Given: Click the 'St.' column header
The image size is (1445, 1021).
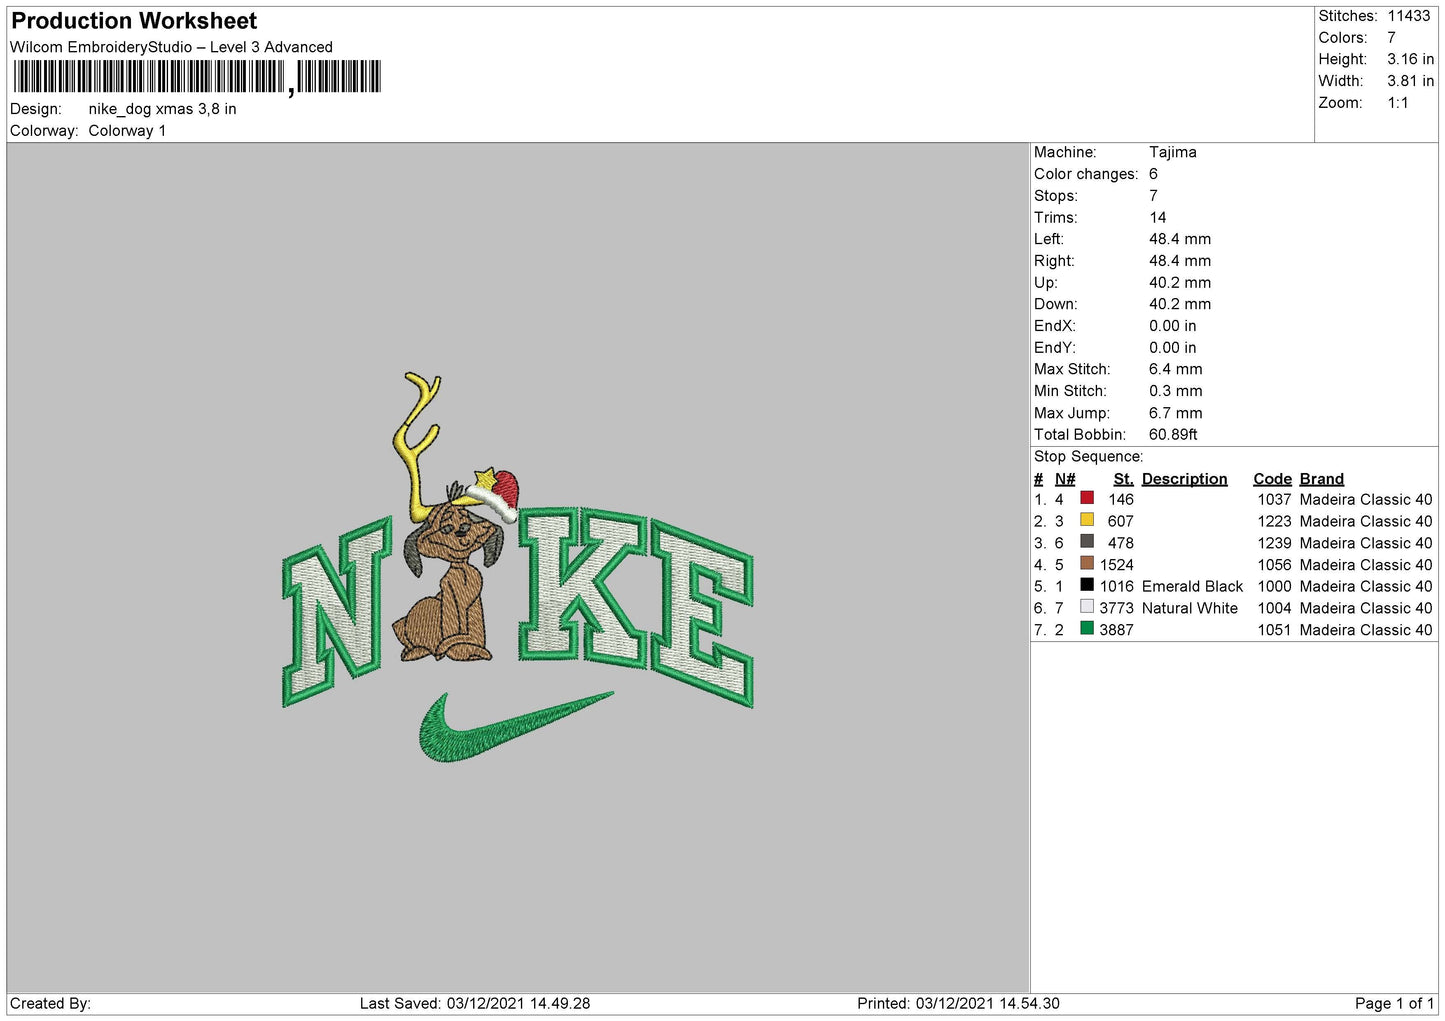Looking at the screenshot, I should (1123, 479).
